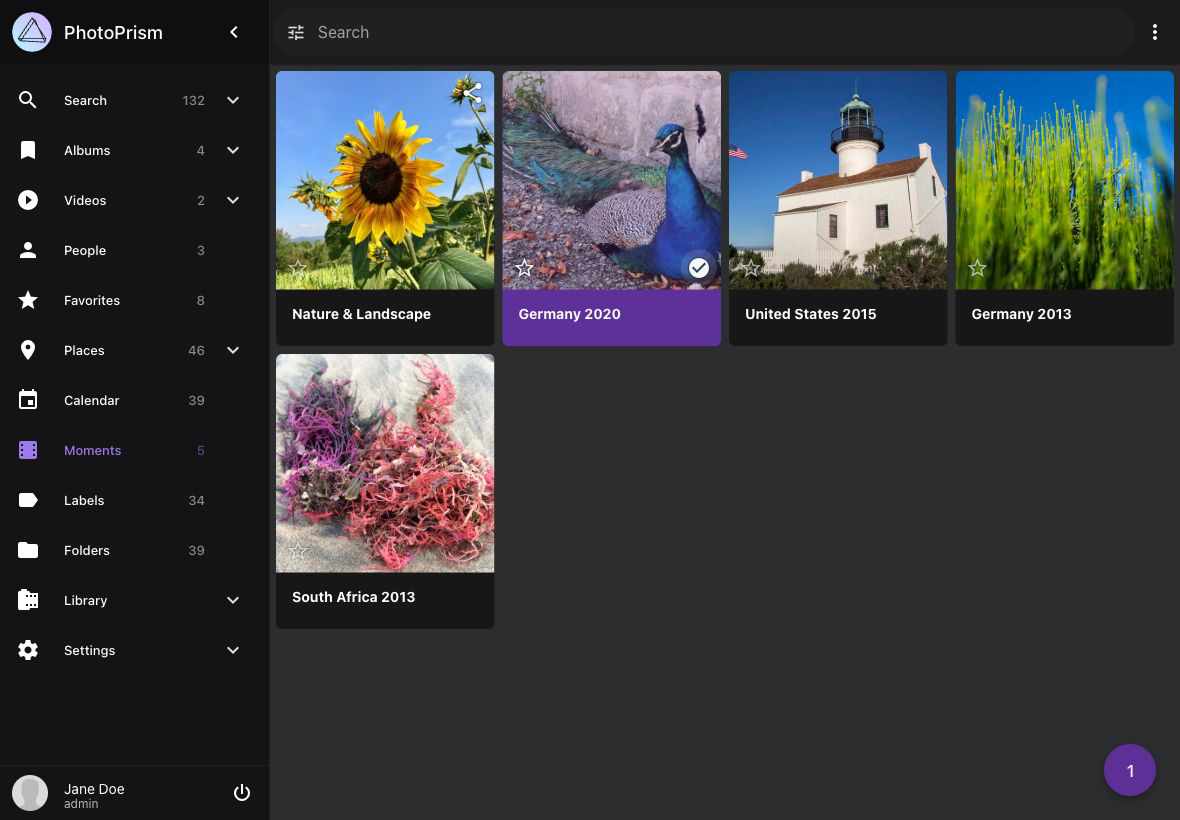Open the Germany 2013 album
Image resolution: width=1180 pixels, height=820 pixels.
(1064, 180)
